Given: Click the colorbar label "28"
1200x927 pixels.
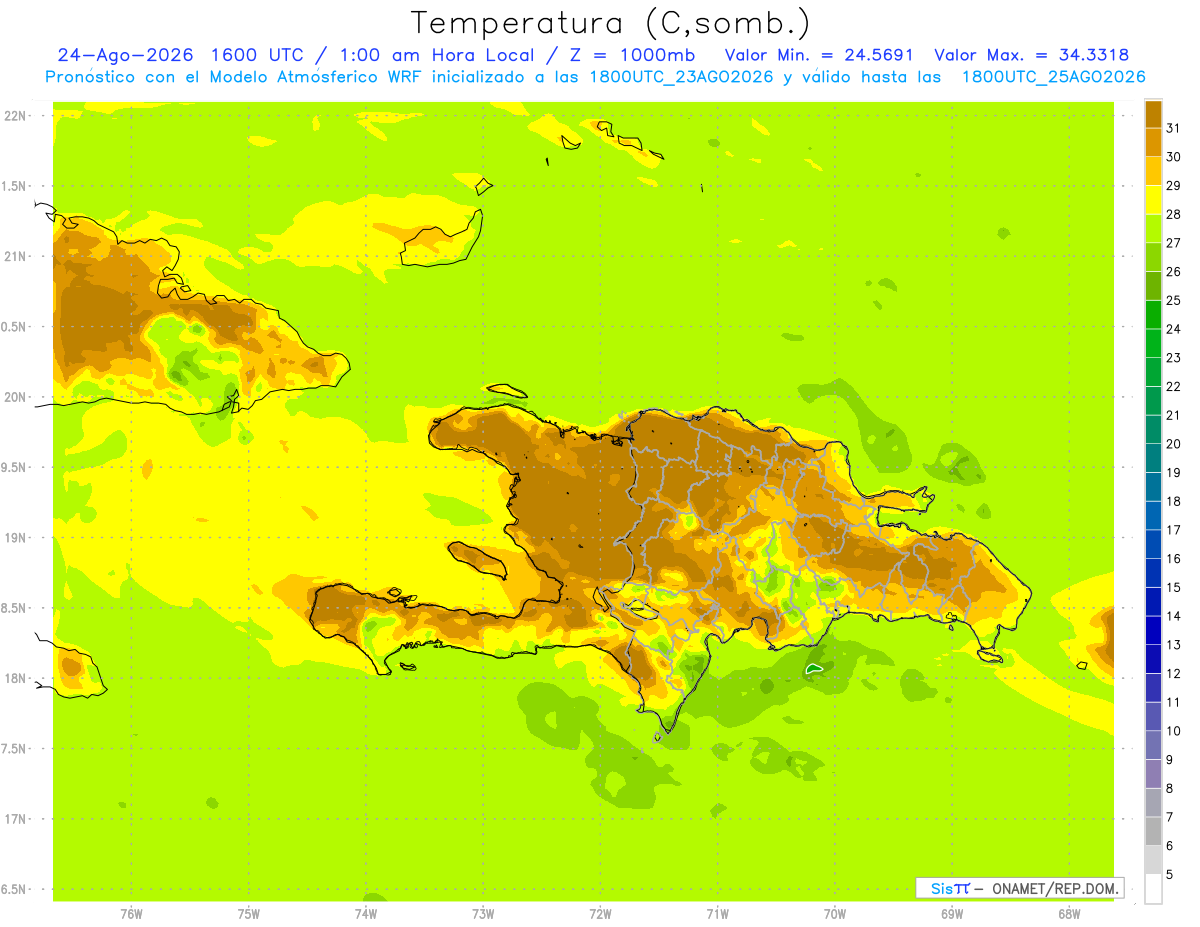Looking at the screenshot, I should coord(1173,214).
